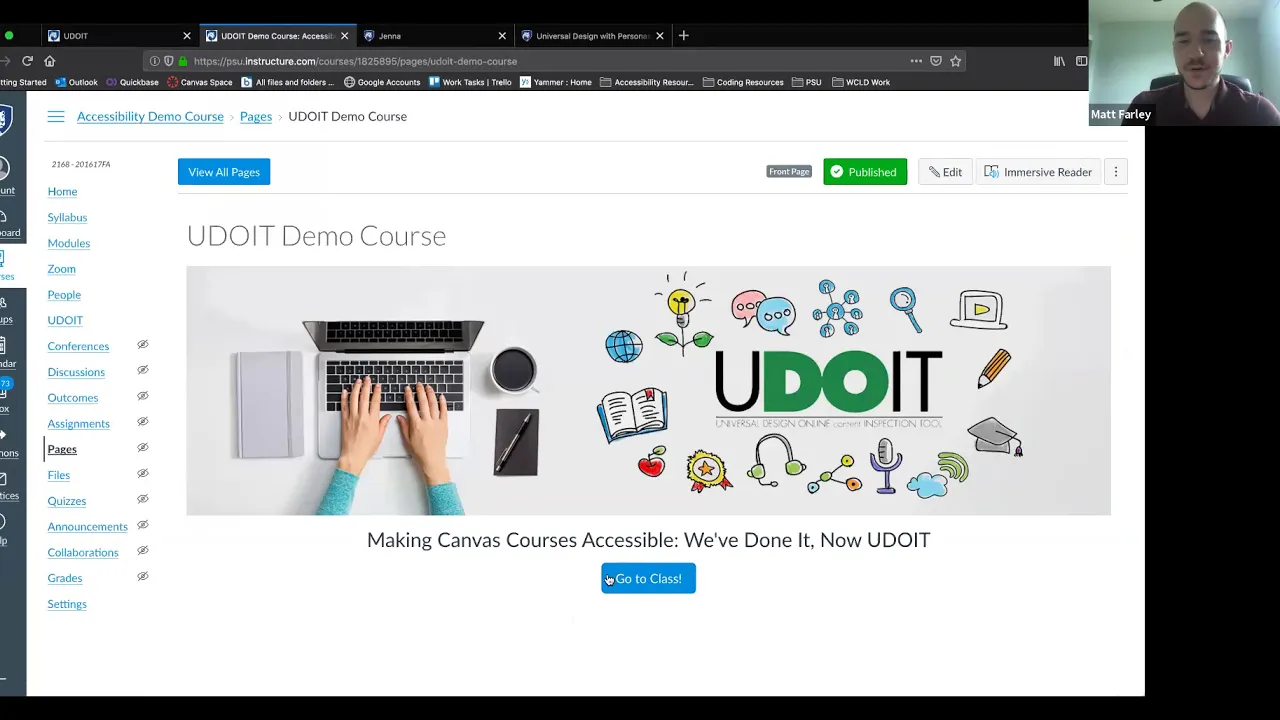Expand the Coding Resources bookmark folder
The height and width of the screenshot is (720, 1280).
click(x=743, y=82)
